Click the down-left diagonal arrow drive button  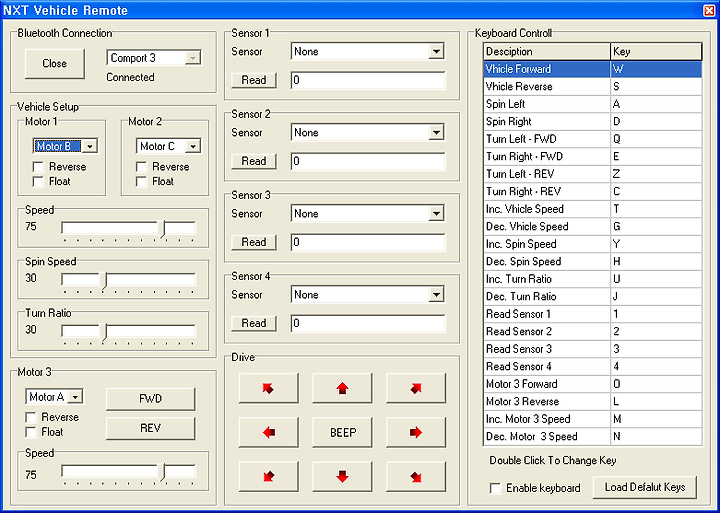(x=269, y=476)
